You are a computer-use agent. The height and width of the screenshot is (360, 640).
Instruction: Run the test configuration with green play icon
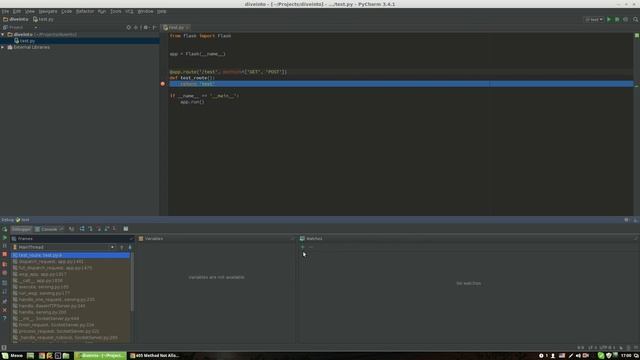[x=609, y=19]
